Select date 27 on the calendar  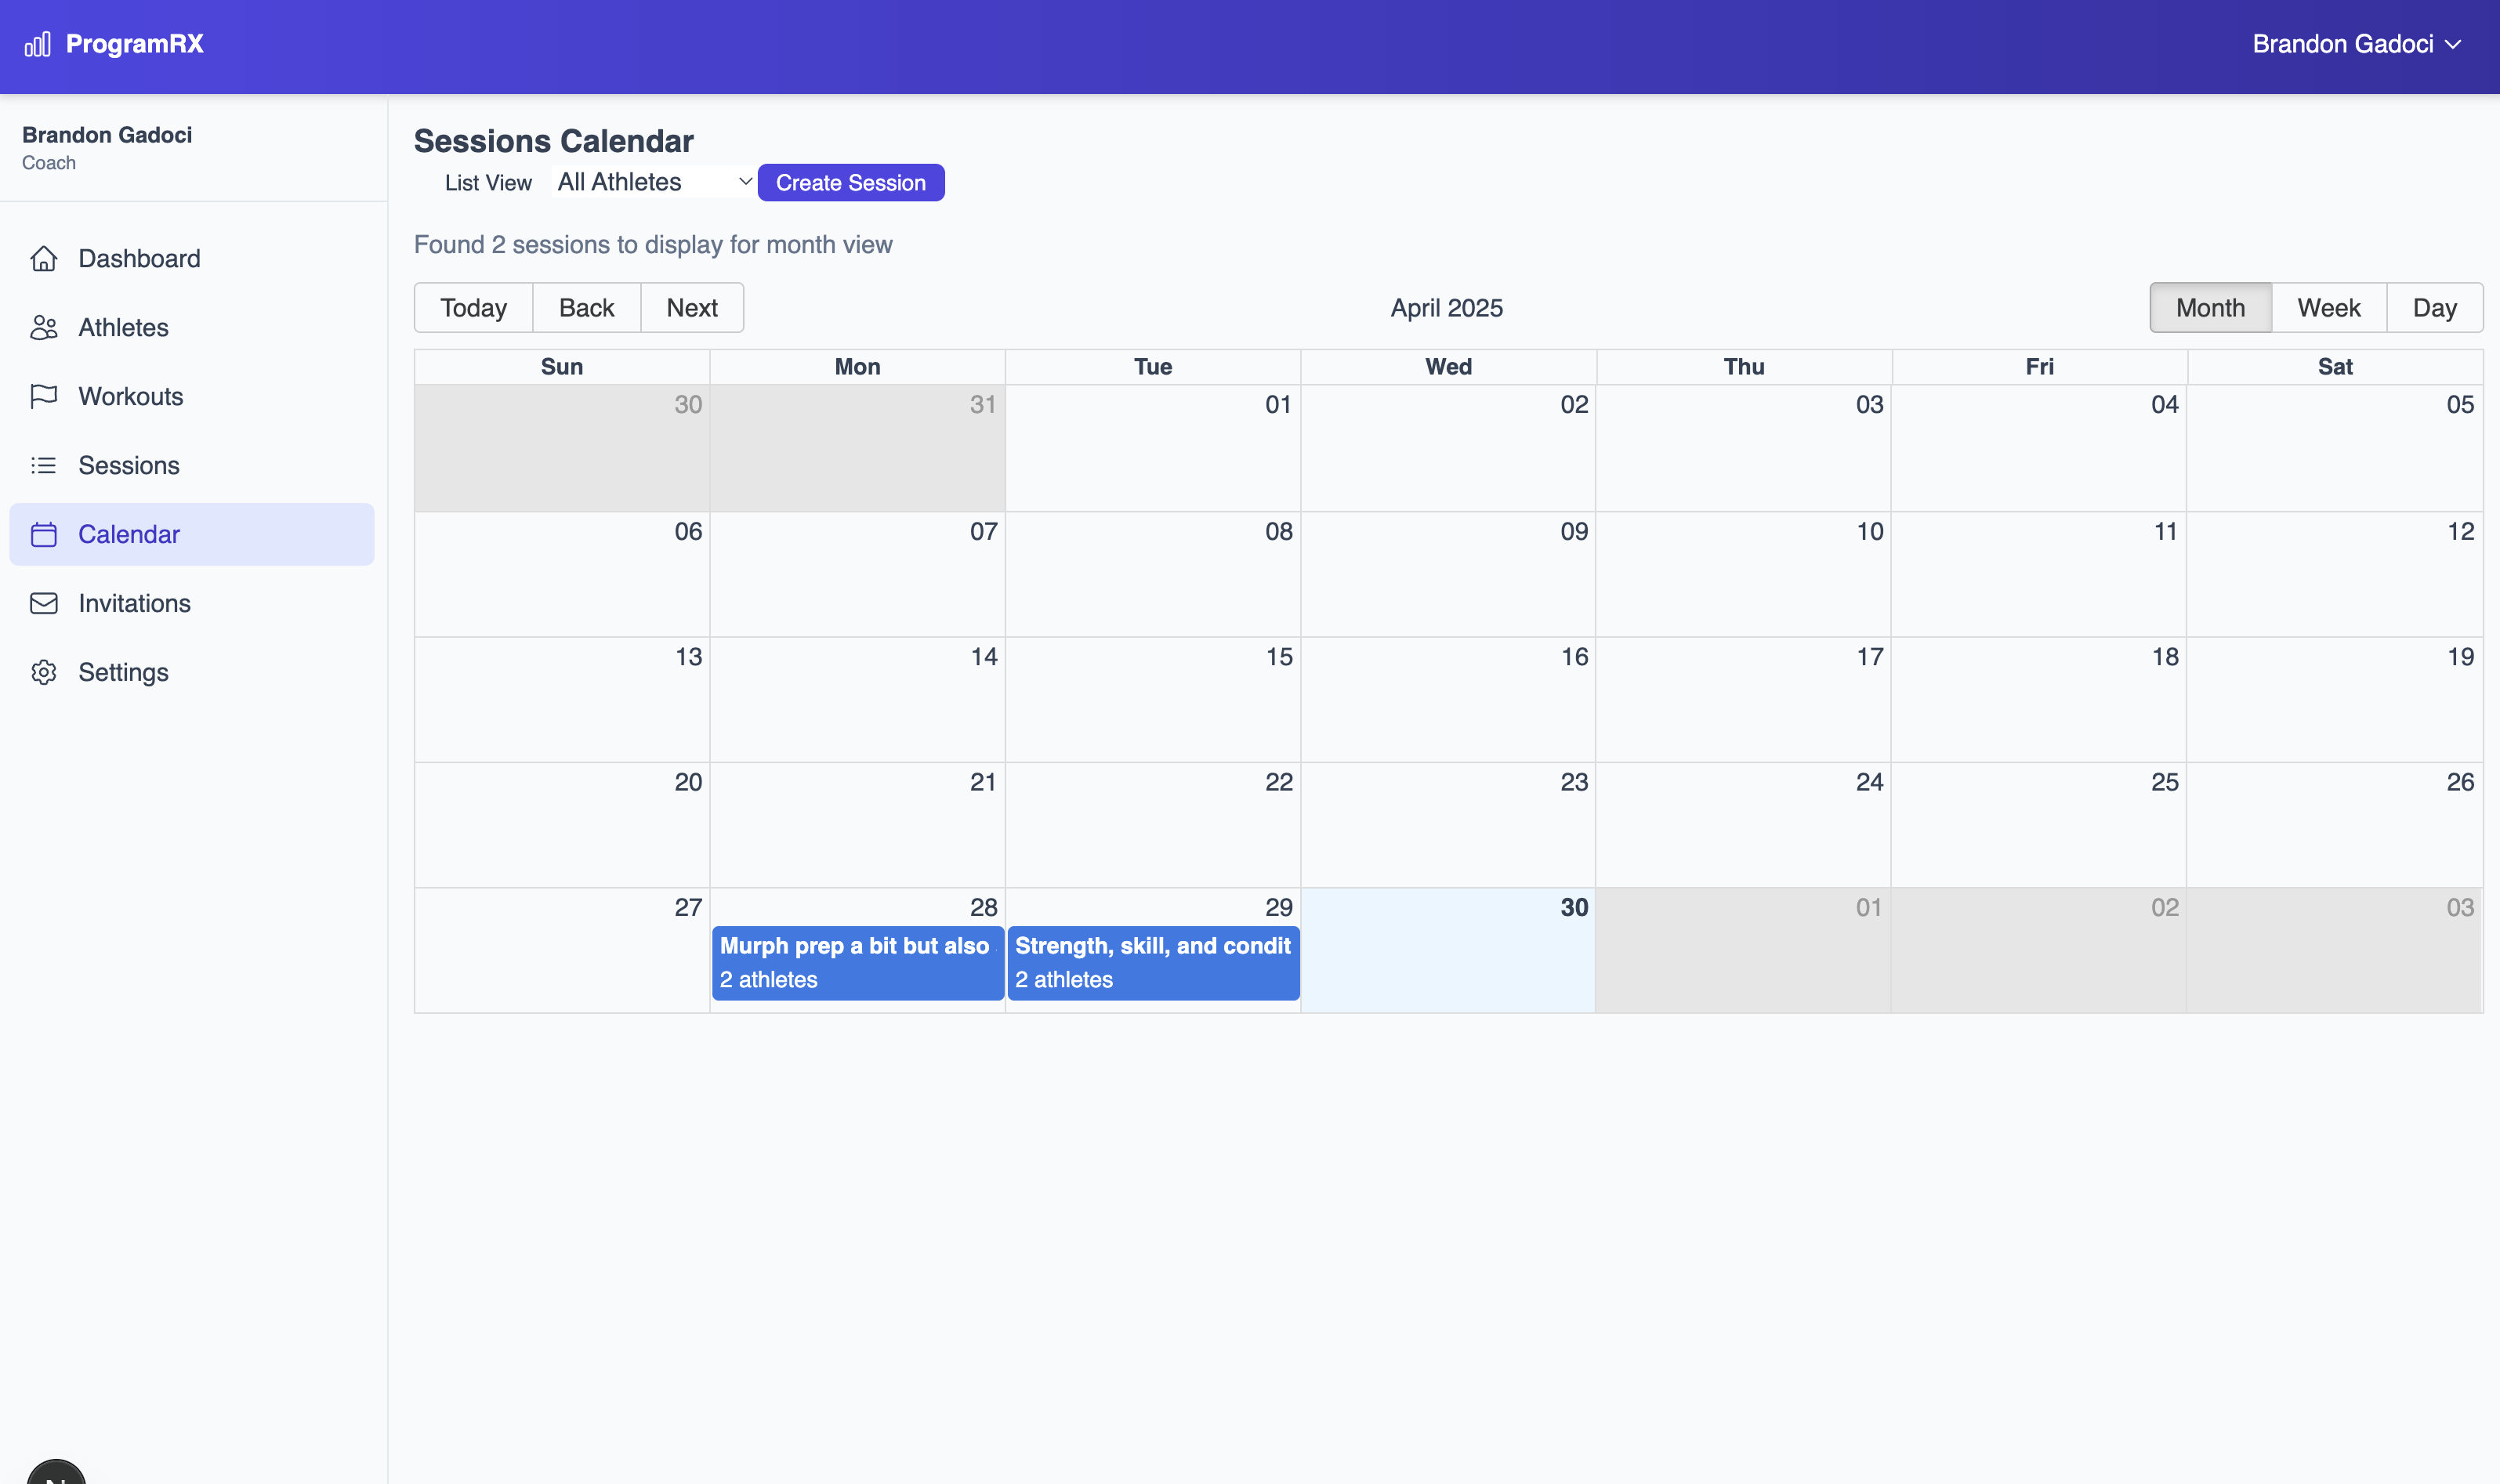pyautogui.click(x=688, y=908)
